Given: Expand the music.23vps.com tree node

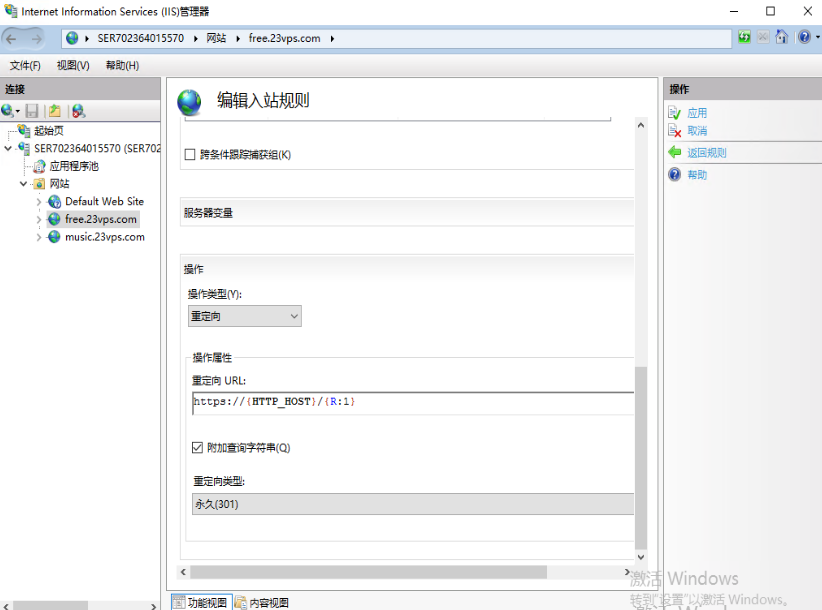Looking at the screenshot, I should (38, 237).
